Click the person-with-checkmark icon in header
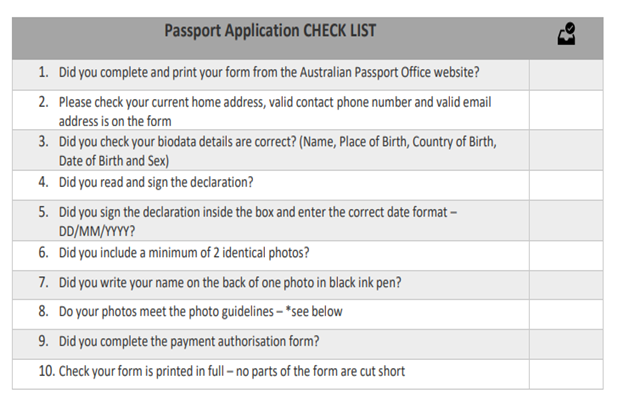The width and height of the screenshot is (618, 410). point(566,34)
